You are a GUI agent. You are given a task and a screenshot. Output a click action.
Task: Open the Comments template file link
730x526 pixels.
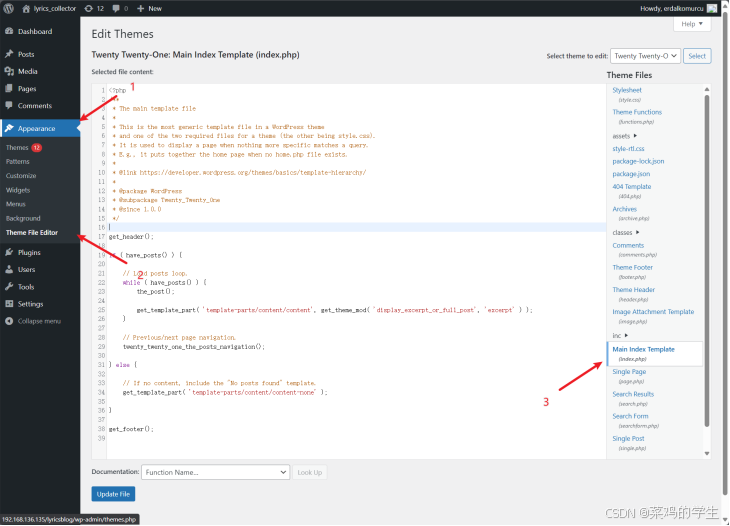click(x=628, y=246)
